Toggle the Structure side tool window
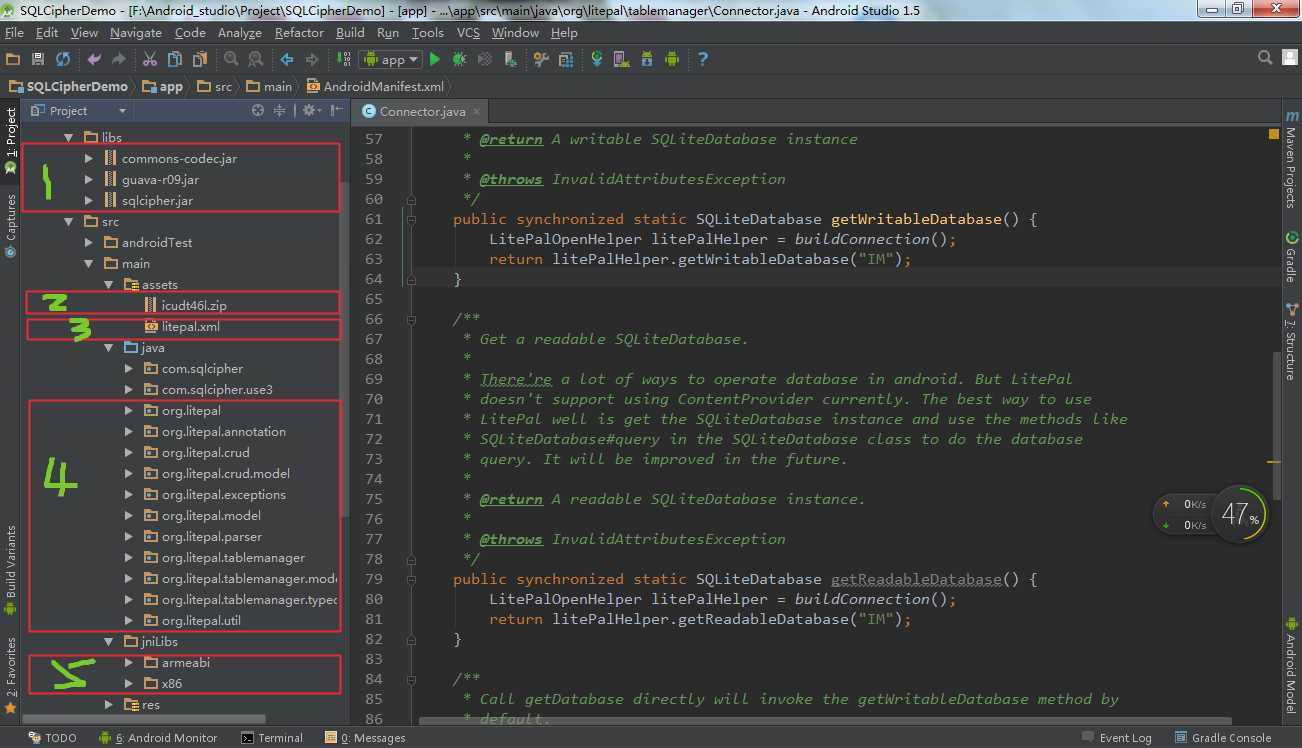 [1290, 342]
